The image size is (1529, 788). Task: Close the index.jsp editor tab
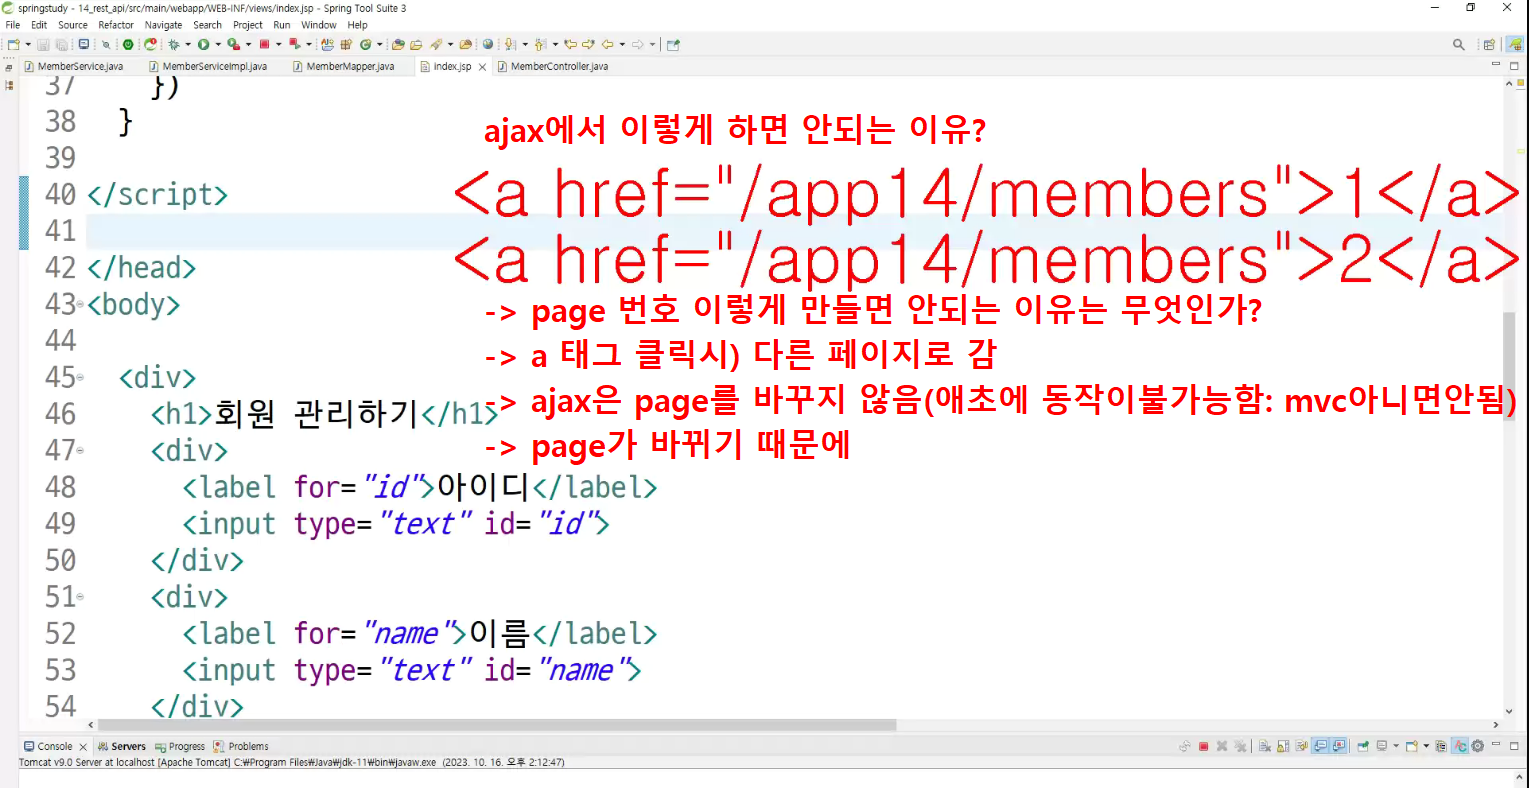click(482, 67)
